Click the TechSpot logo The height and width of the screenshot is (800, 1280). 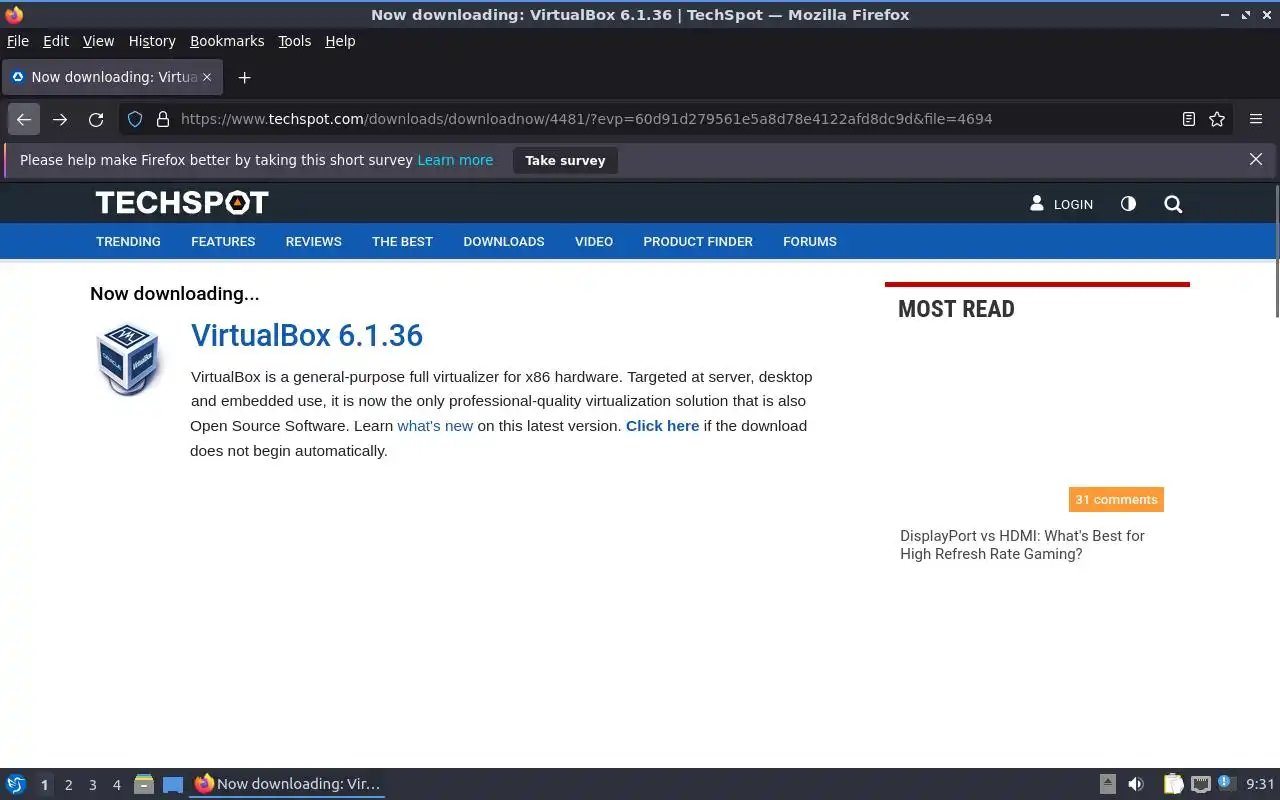[182, 203]
